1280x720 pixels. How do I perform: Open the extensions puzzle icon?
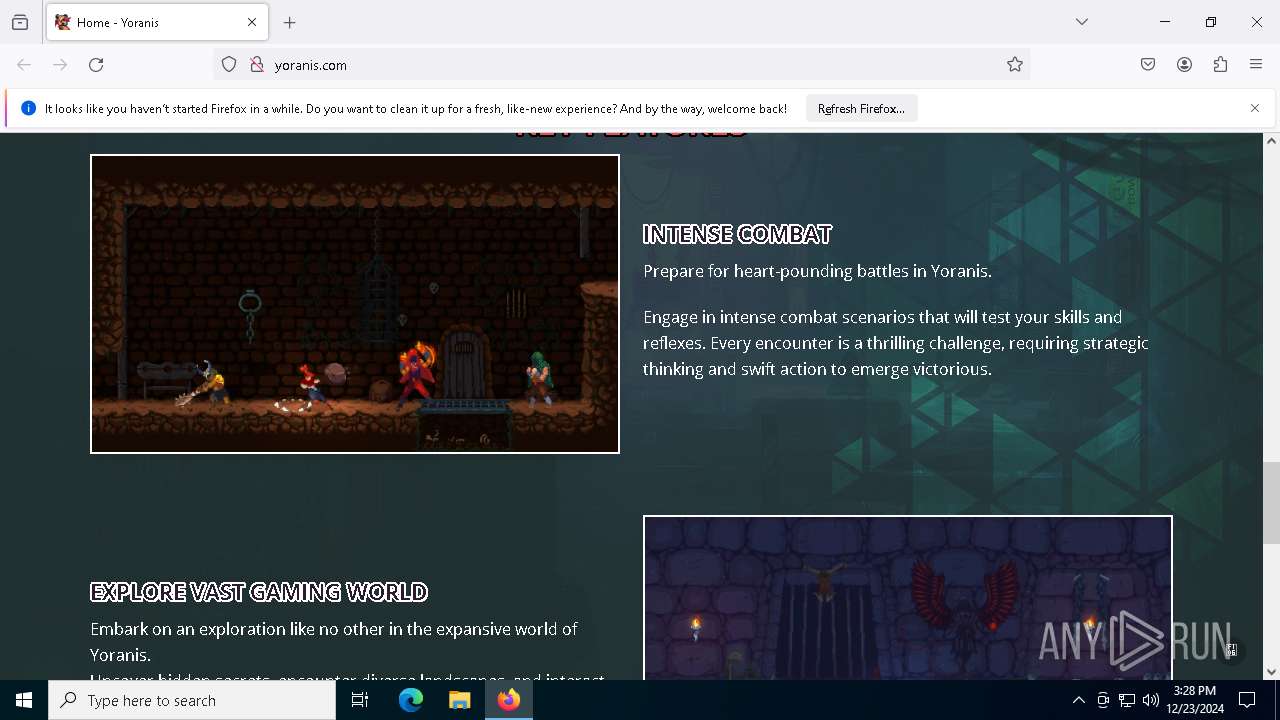coord(1220,65)
